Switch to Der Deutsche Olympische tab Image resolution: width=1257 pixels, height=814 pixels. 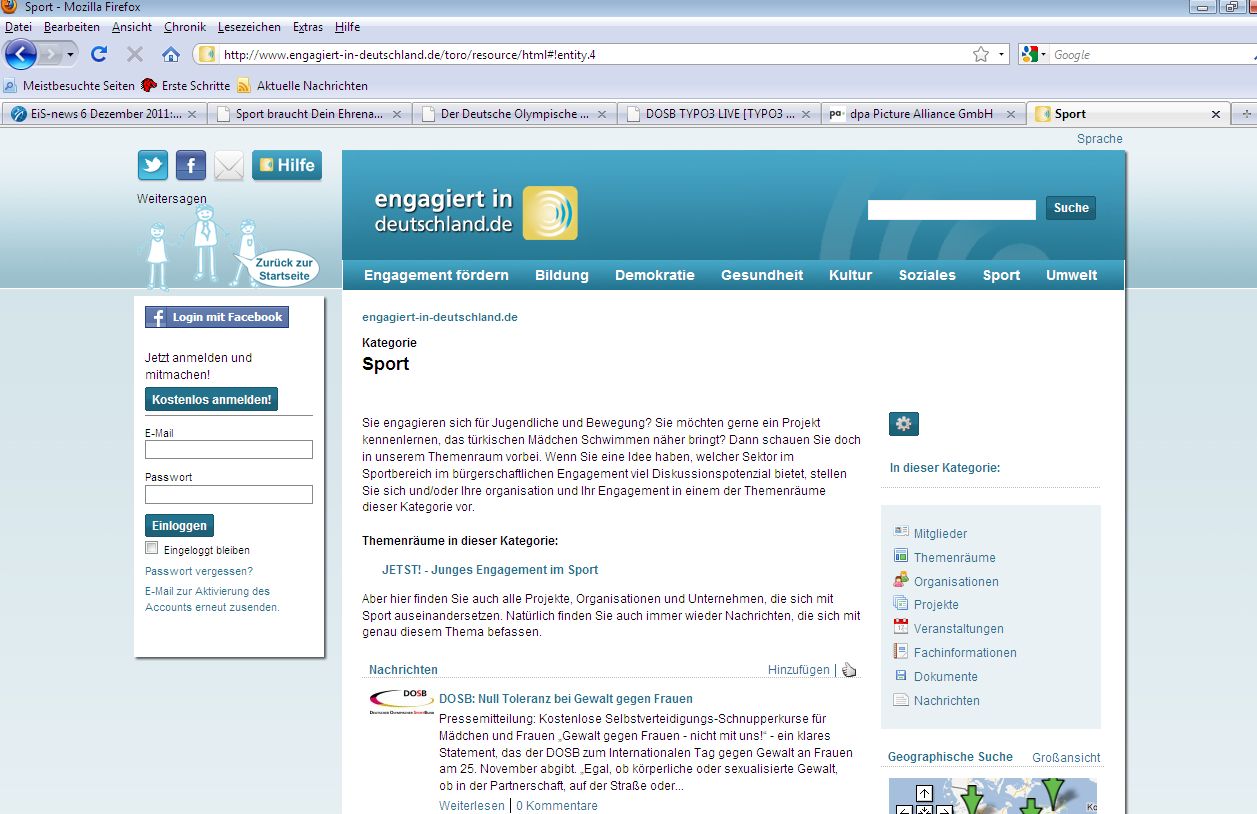(514, 114)
